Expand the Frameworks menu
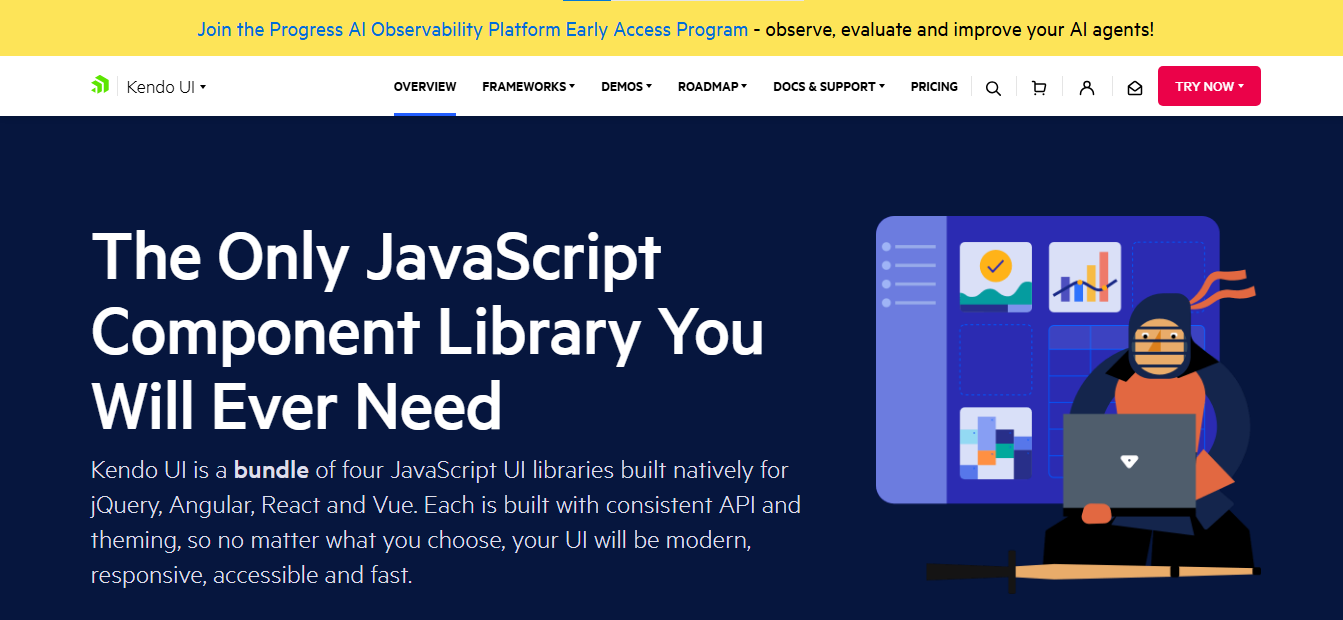Screen dimensions: 1343x620 coord(528,87)
